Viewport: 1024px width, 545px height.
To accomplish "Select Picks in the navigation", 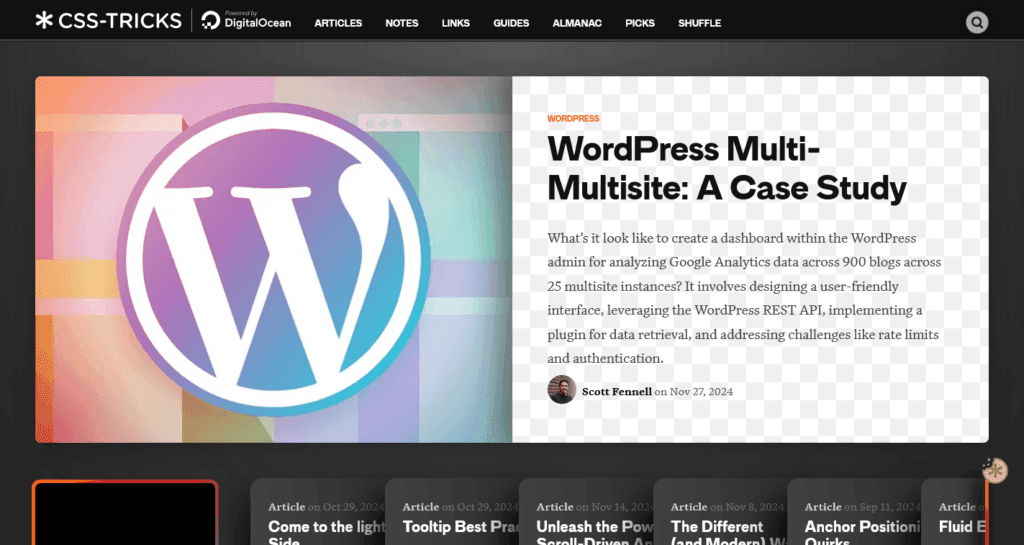I will [640, 23].
